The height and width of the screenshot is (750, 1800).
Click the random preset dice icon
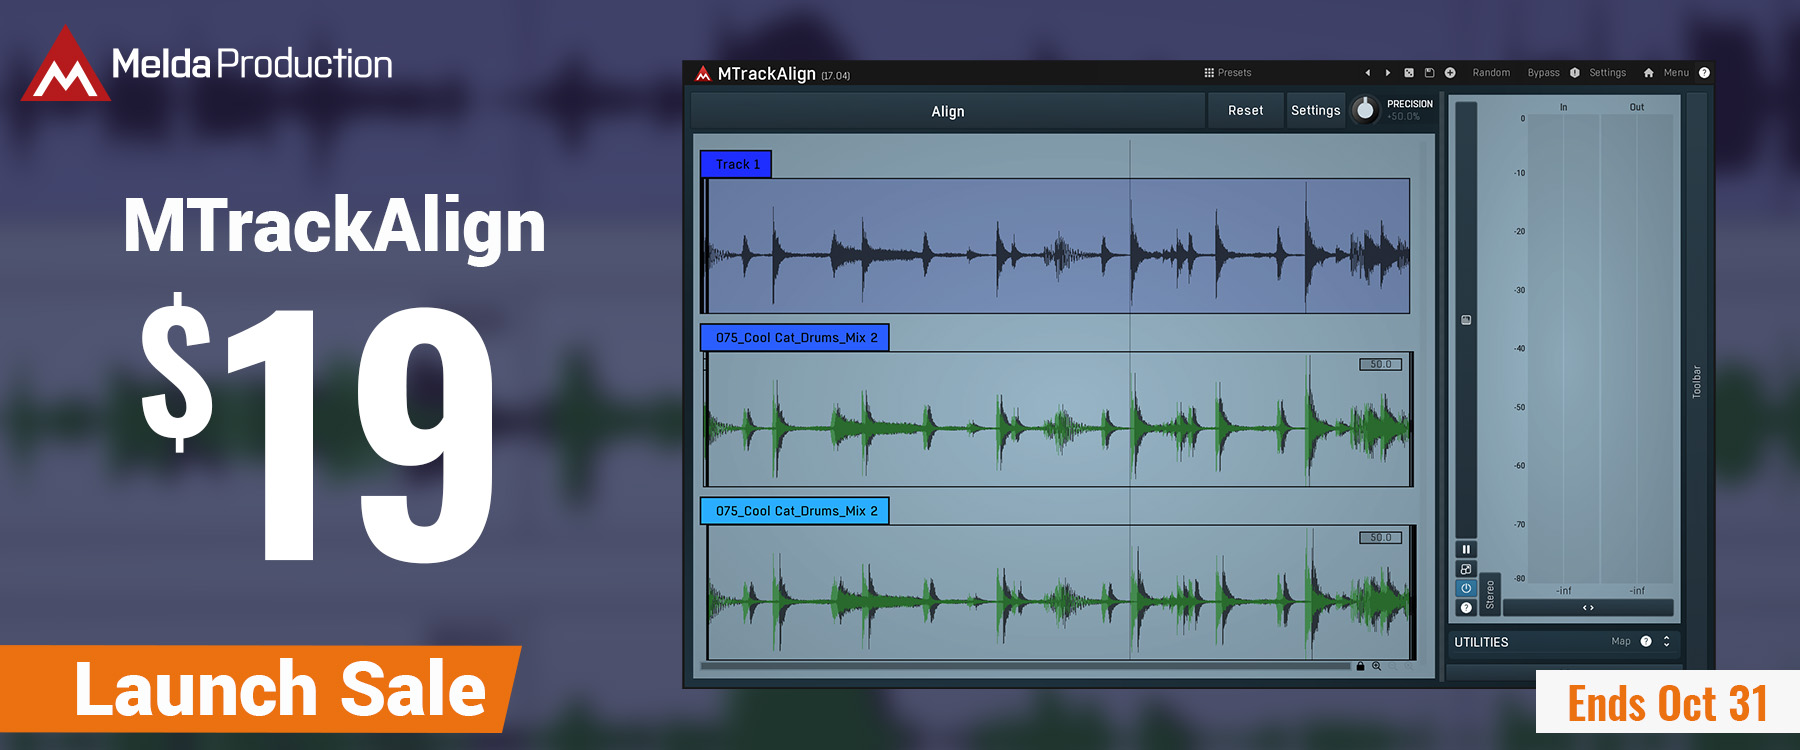click(x=1409, y=73)
